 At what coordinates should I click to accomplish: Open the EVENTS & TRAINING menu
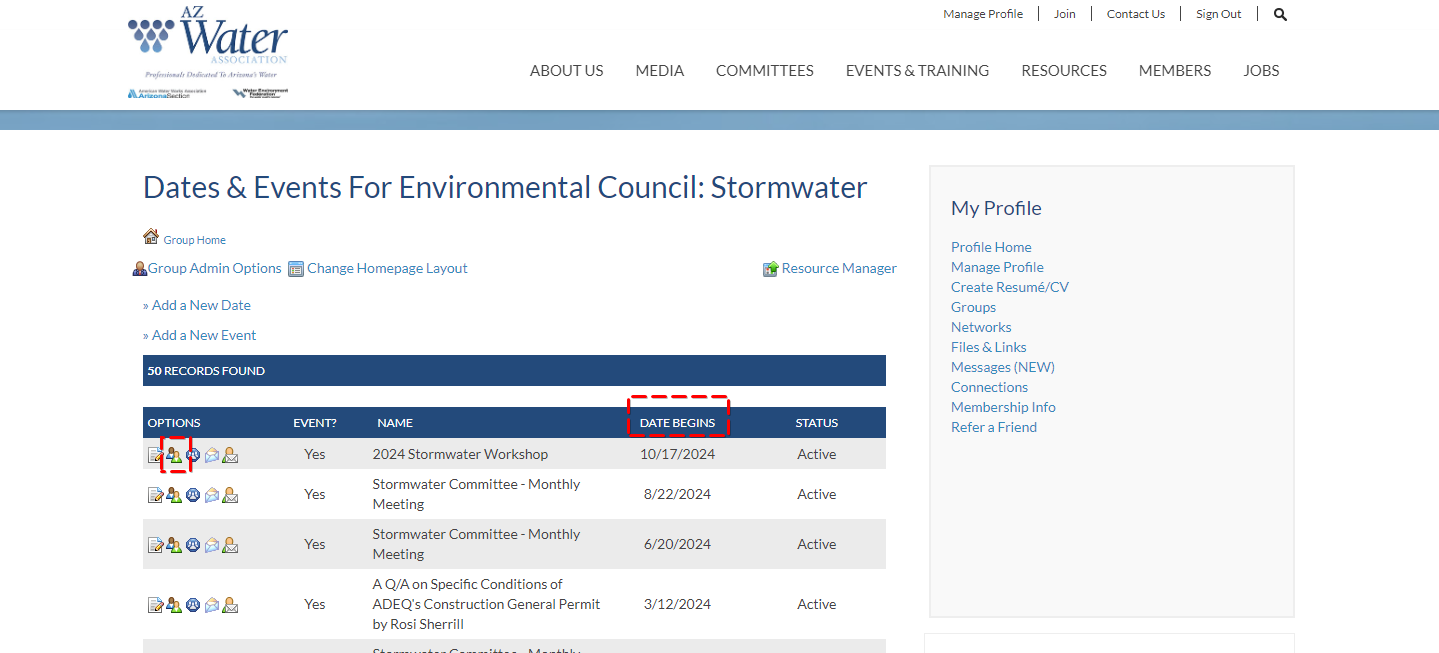point(917,70)
